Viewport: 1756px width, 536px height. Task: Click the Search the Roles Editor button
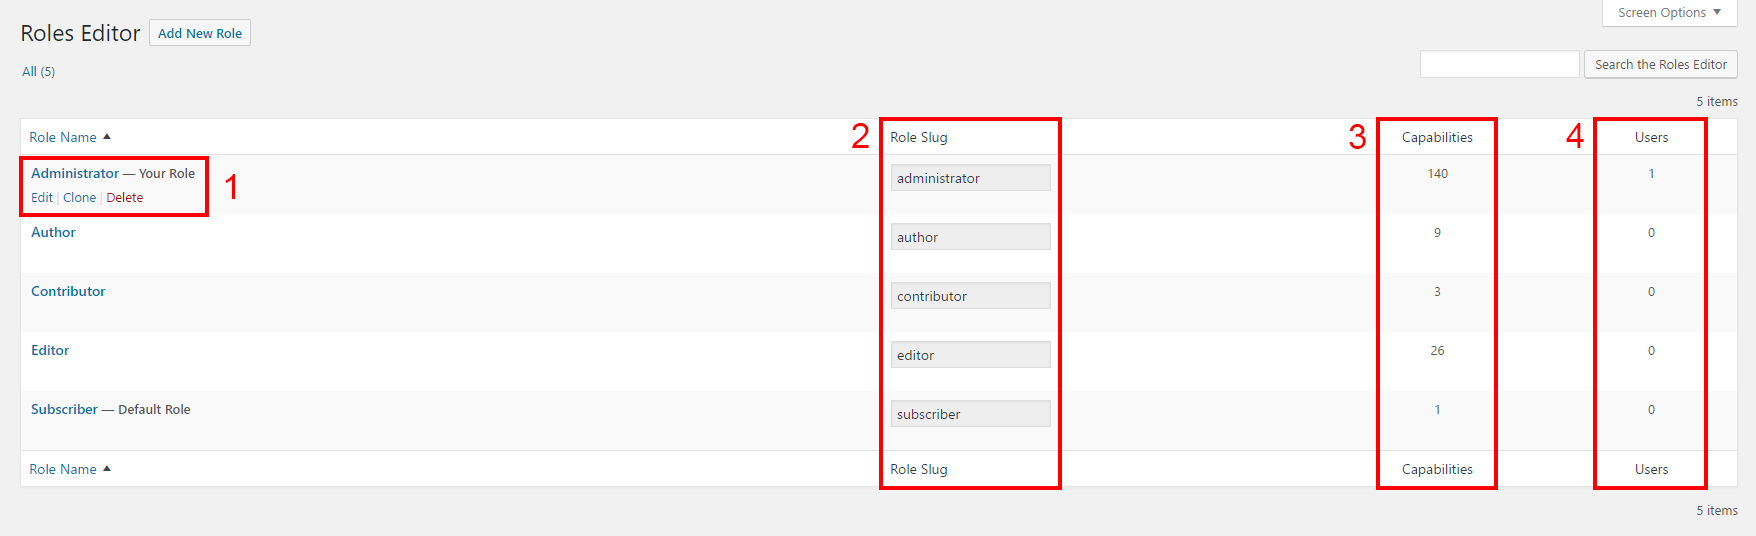tap(1660, 64)
